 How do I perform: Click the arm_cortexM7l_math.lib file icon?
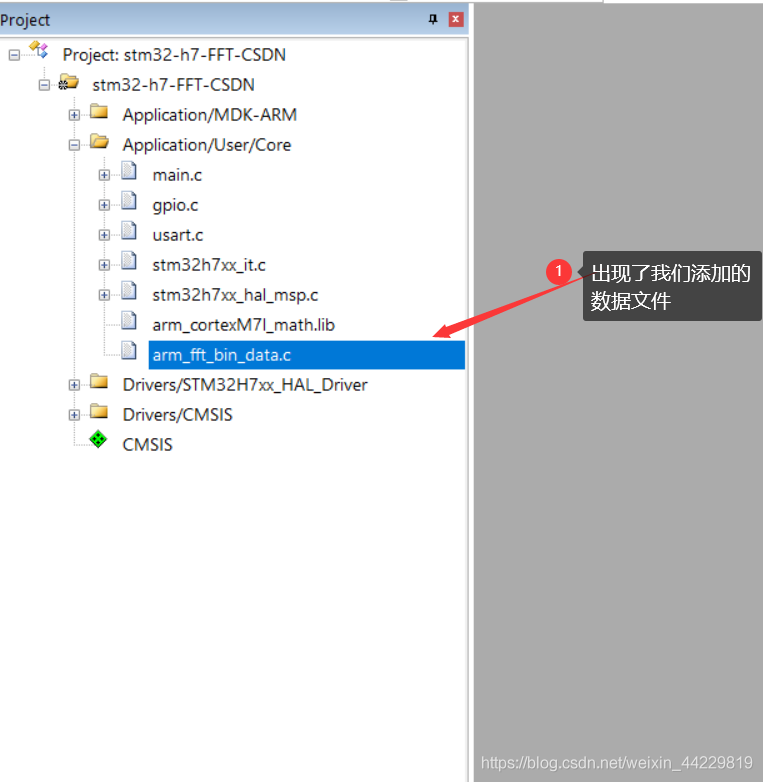coord(129,320)
